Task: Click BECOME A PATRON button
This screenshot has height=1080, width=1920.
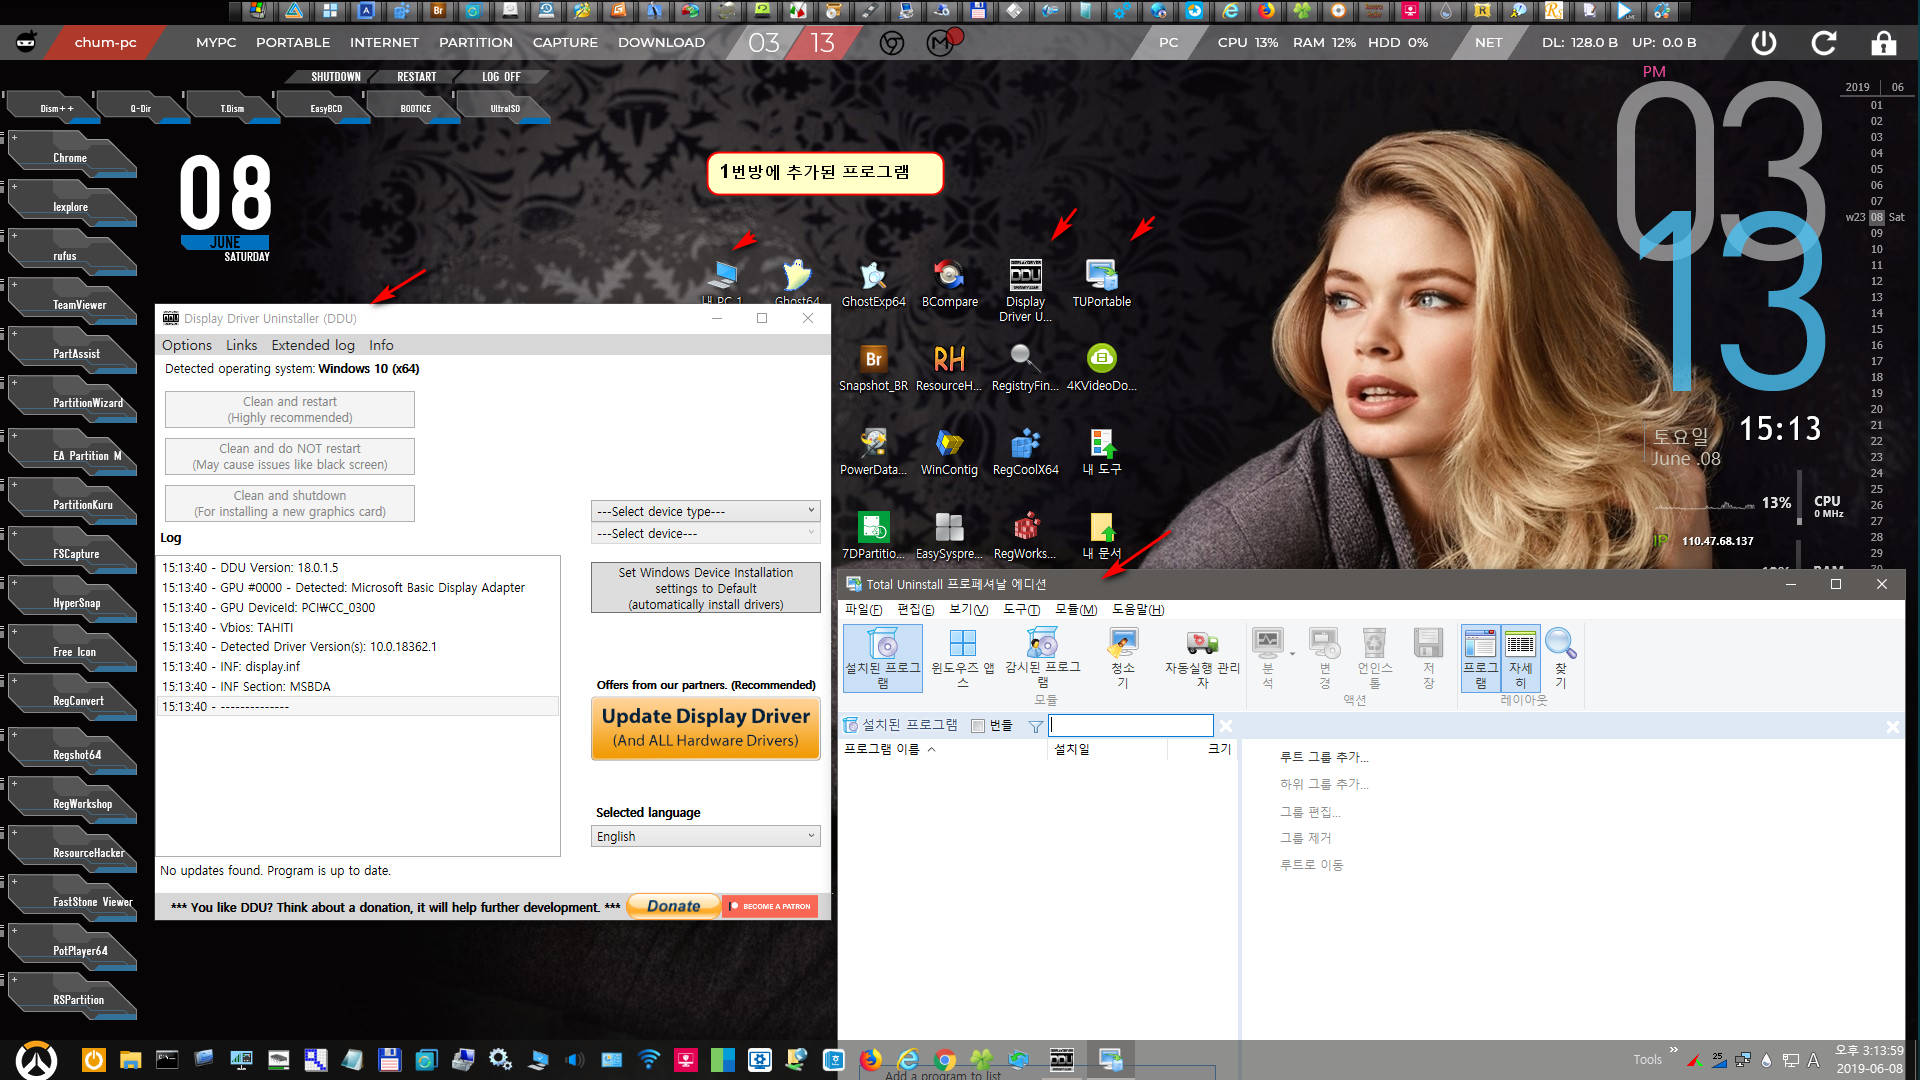Action: [x=770, y=906]
